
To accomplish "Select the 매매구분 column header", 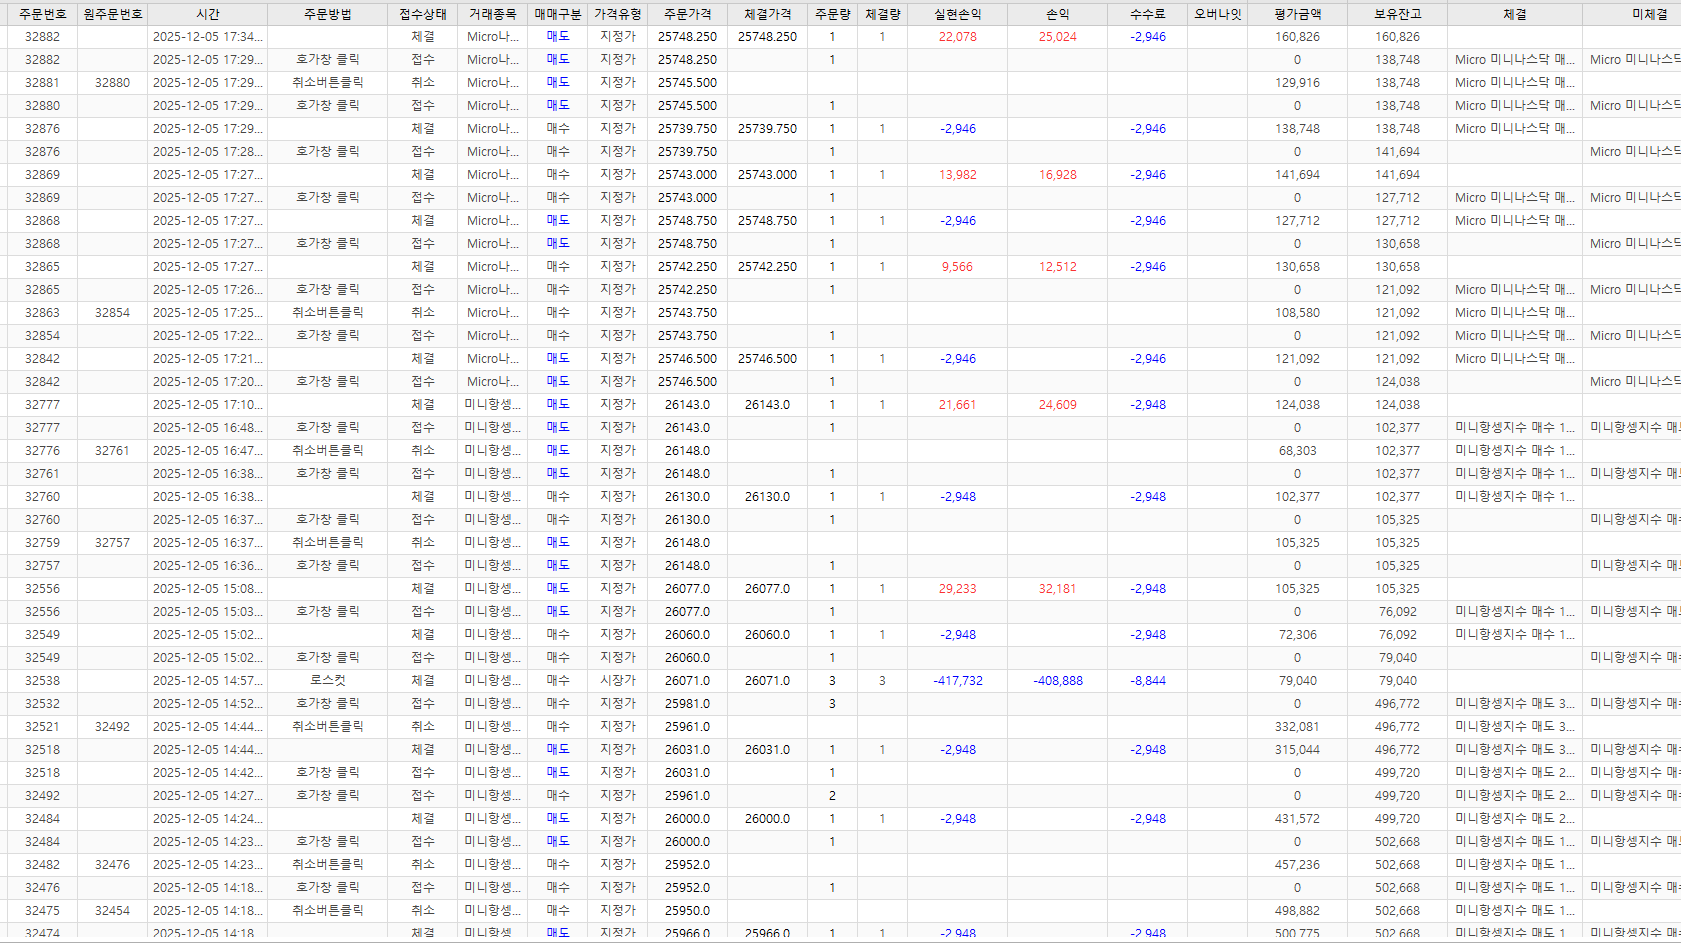I will coord(557,14).
